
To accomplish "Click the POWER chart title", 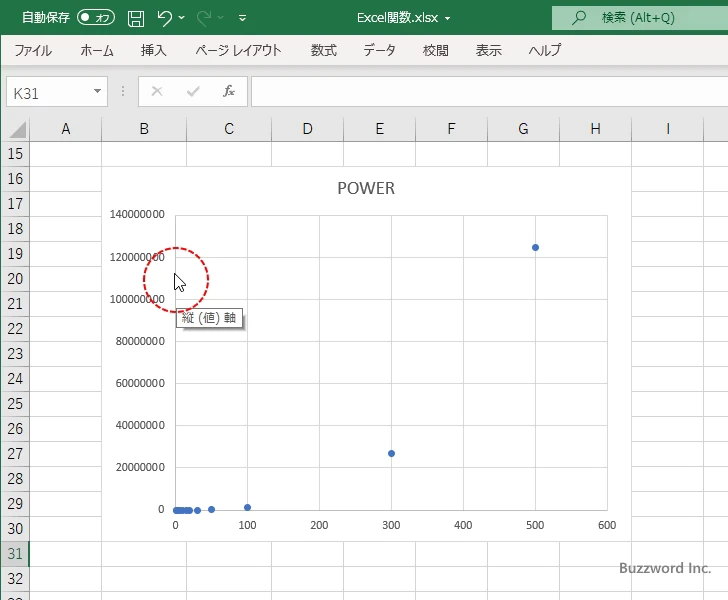I will click(366, 188).
